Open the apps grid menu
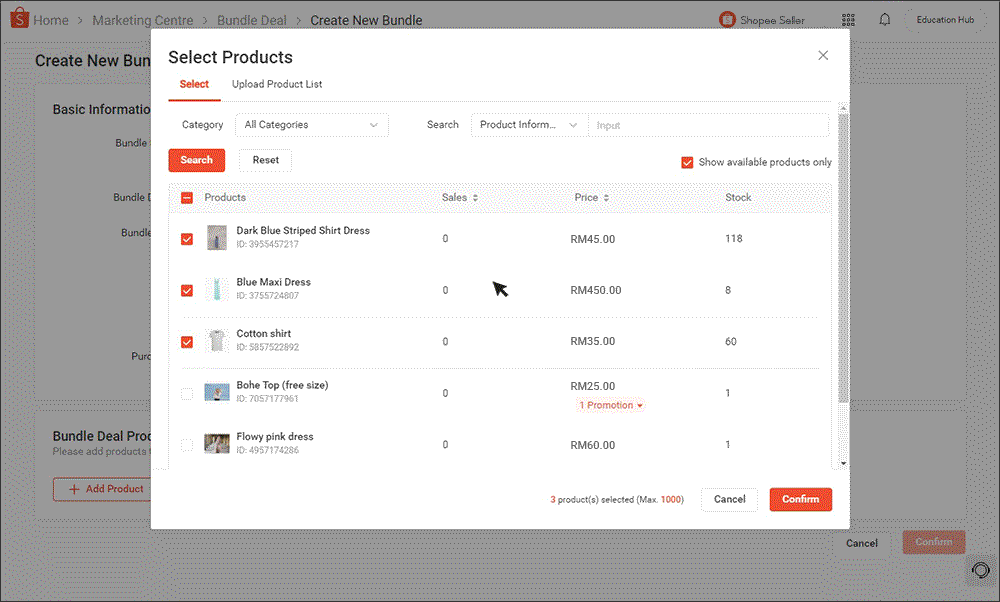The width and height of the screenshot is (1000, 602). point(848,20)
